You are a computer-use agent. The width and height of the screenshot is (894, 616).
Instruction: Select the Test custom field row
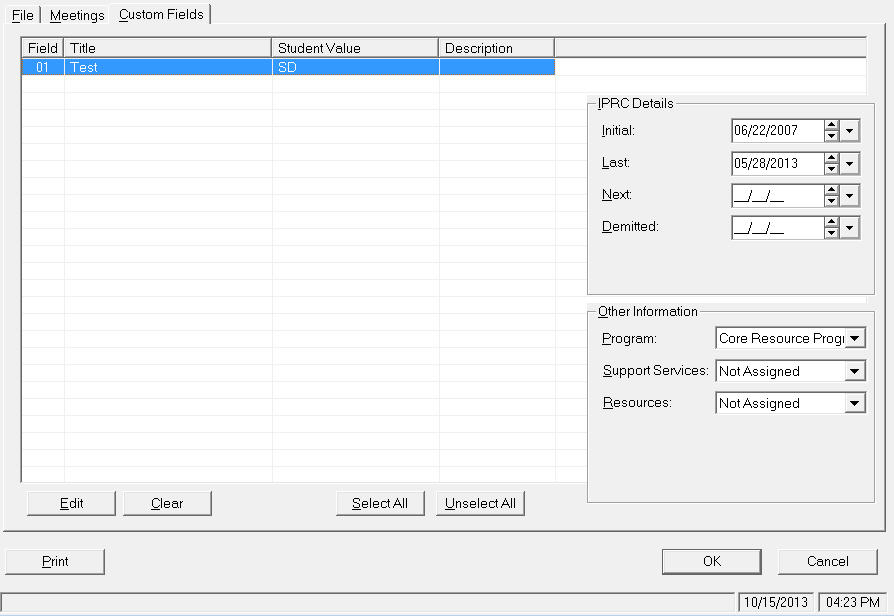[x=160, y=67]
